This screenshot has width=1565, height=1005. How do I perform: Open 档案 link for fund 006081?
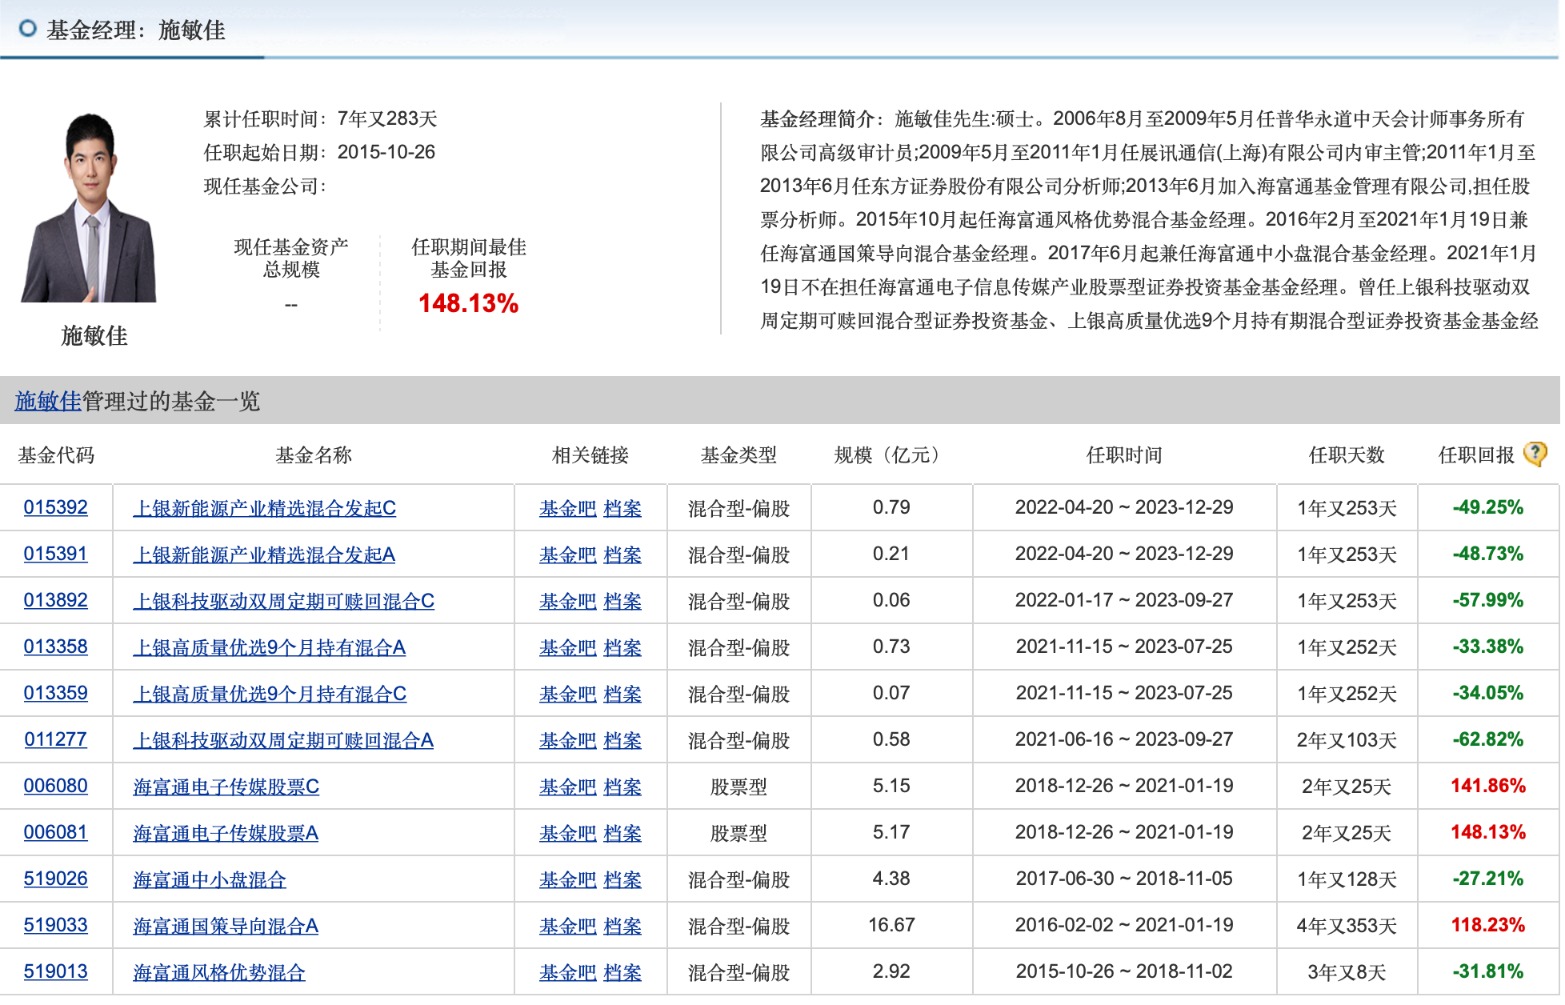pos(622,833)
